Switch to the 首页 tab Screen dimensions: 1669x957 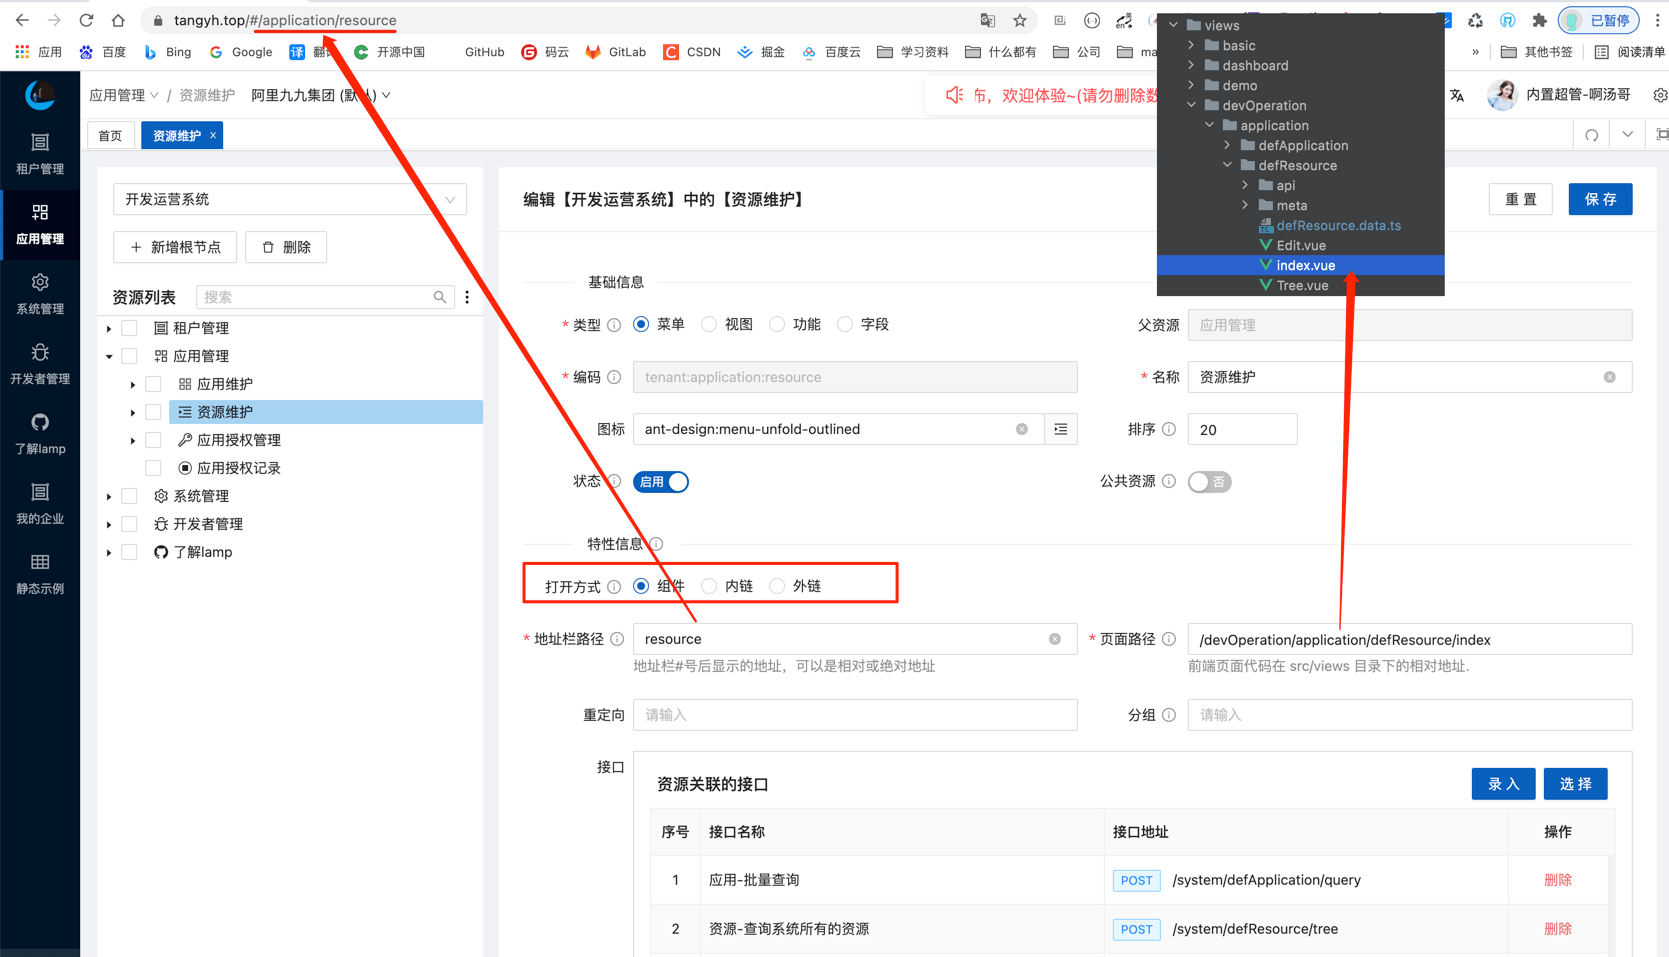pyautogui.click(x=110, y=136)
